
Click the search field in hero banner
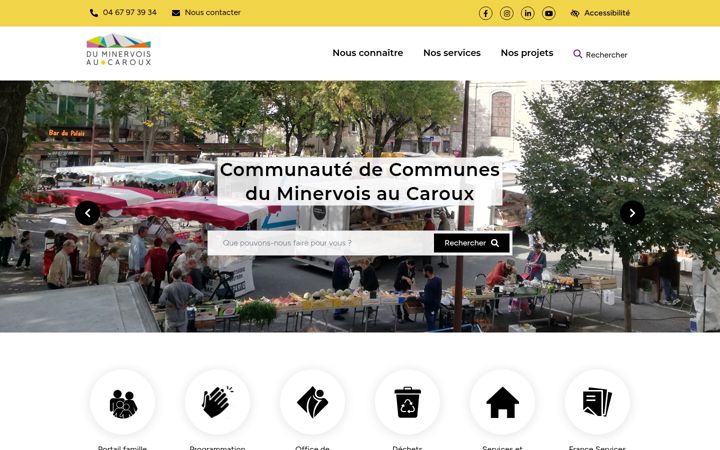point(322,243)
